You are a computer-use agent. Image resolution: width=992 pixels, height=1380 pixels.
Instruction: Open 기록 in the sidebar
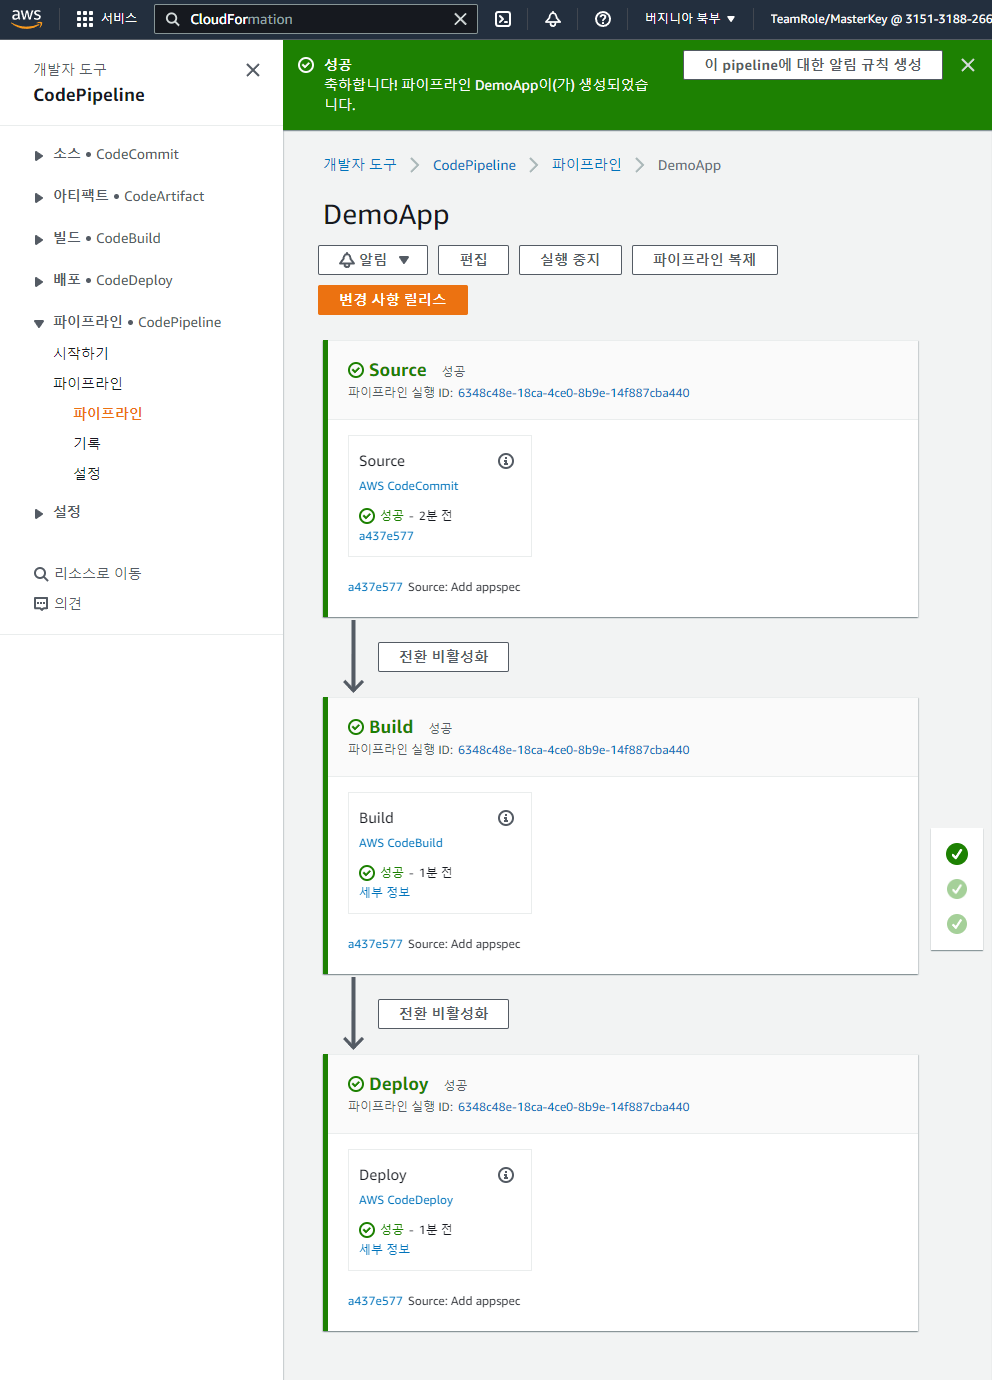tap(87, 443)
